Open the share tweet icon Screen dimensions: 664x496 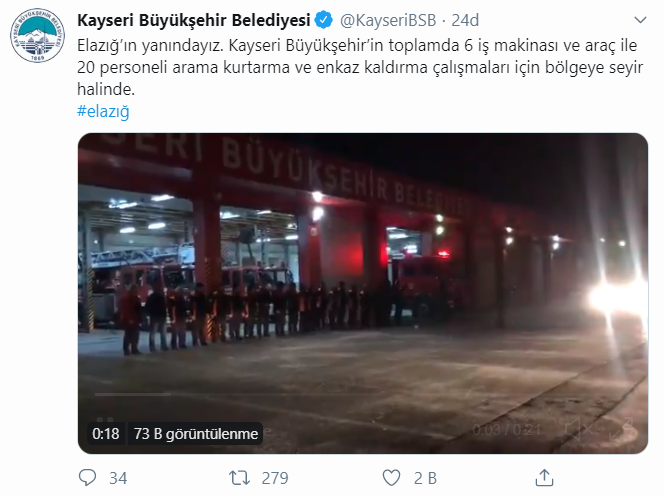click(544, 477)
